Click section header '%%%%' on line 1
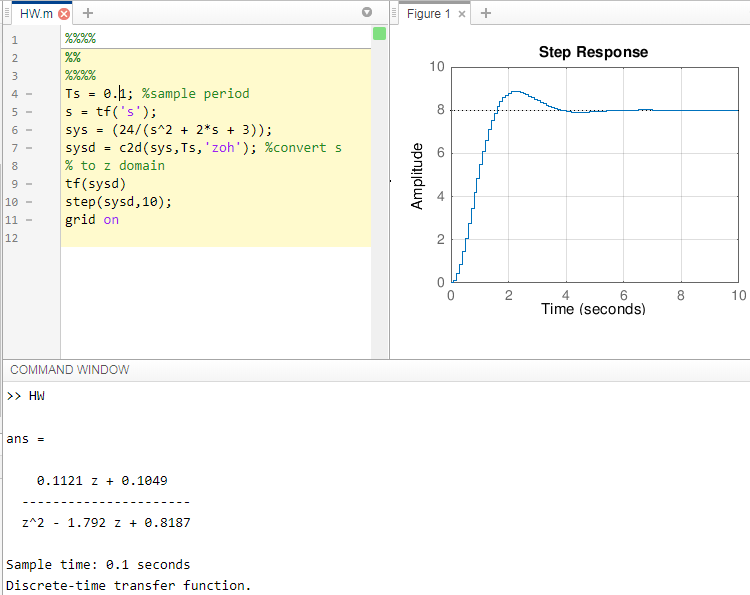 click(x=80, y=39)
